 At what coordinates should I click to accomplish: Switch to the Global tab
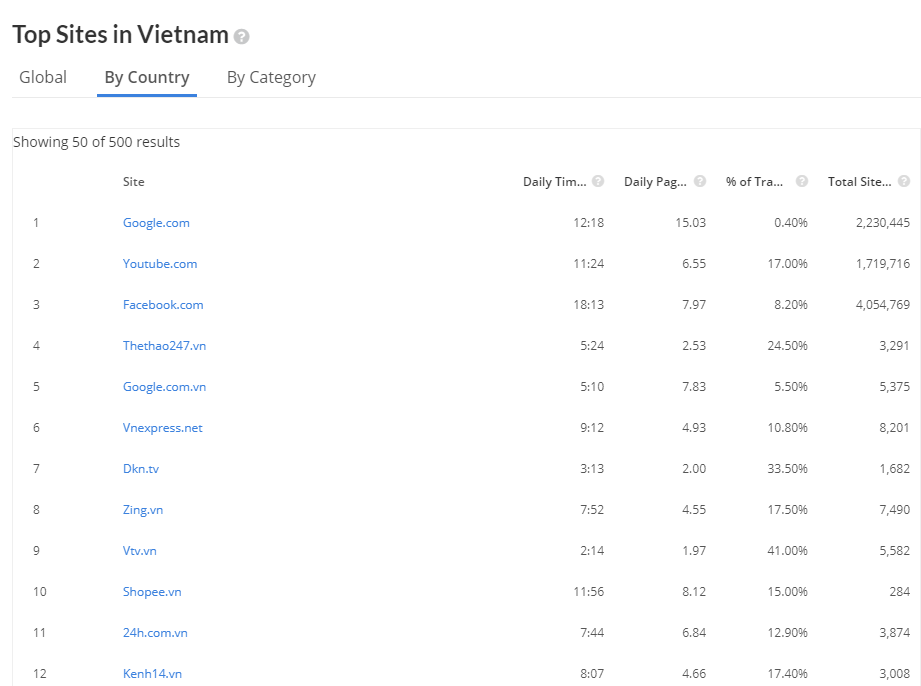(43, 78)
